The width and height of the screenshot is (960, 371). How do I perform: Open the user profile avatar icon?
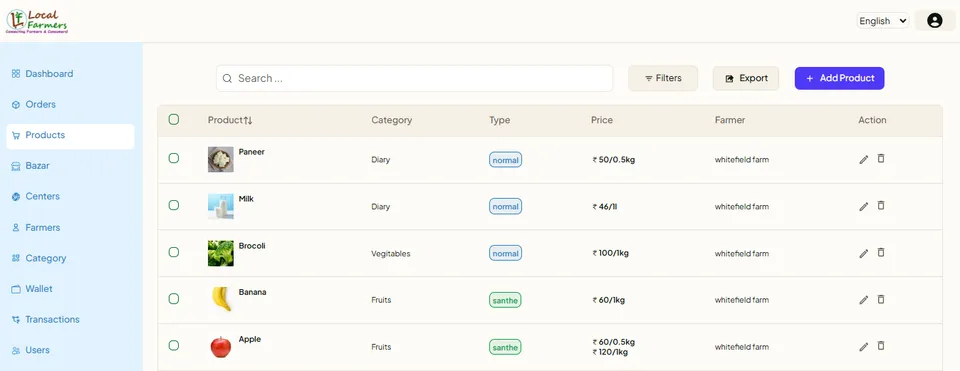934,21
